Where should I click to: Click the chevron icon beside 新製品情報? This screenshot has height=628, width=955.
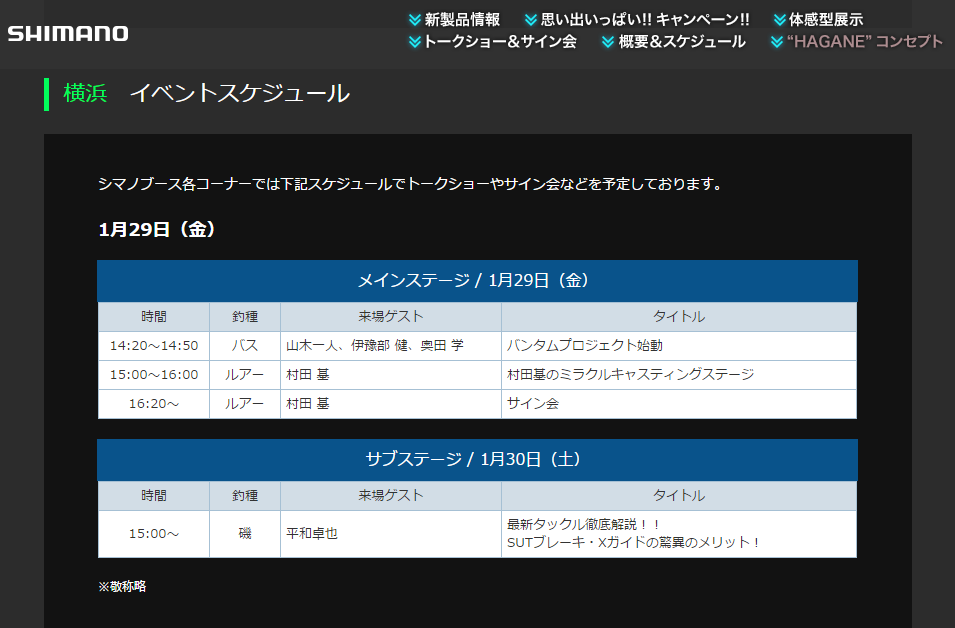pos(415,20)
